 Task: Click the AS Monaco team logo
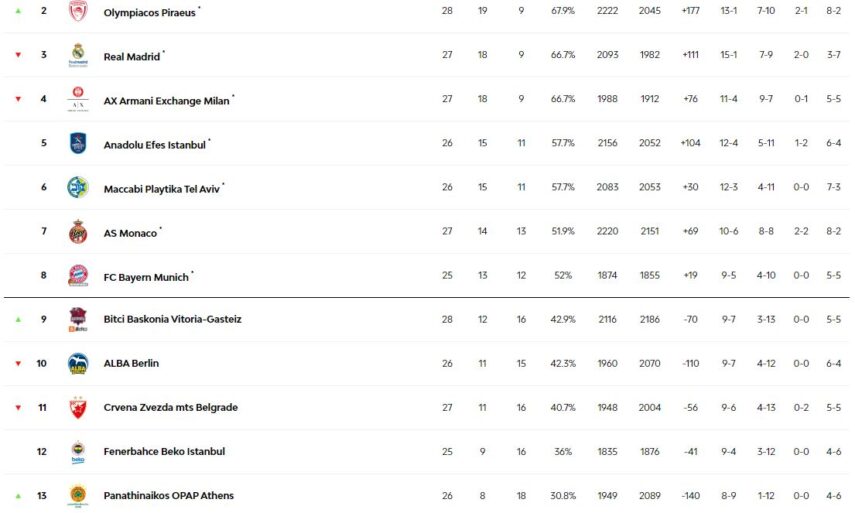click(x=78, y=232)
